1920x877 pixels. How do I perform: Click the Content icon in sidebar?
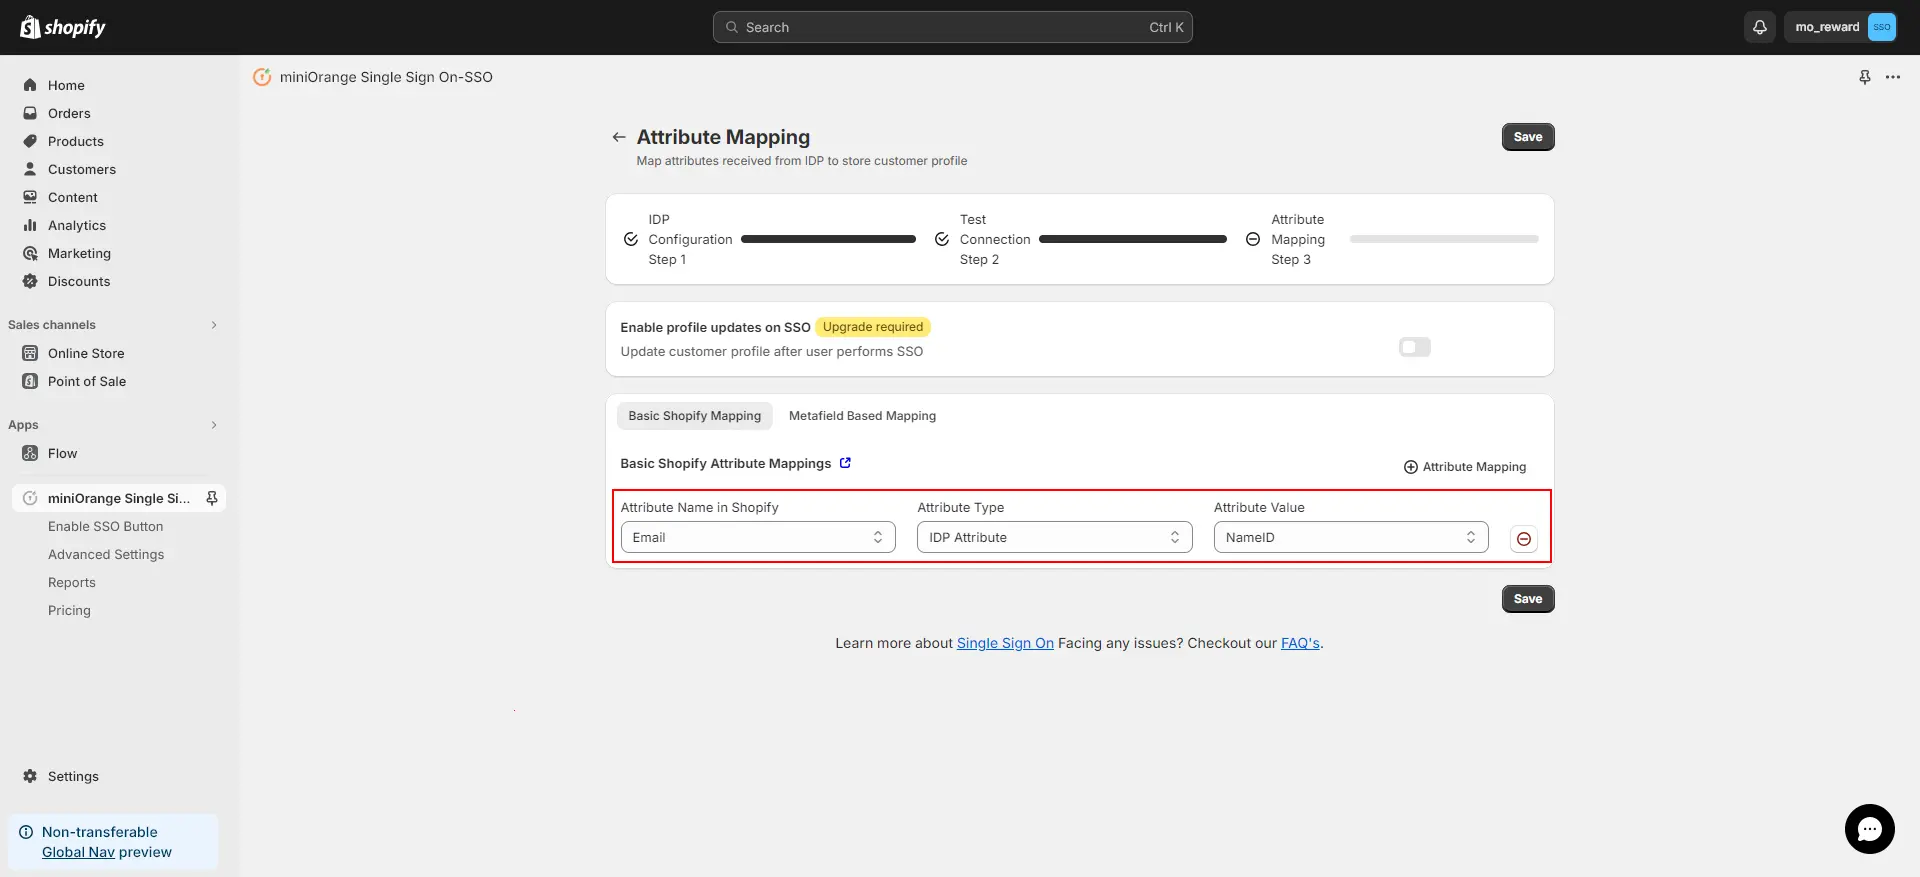(30, 197)
